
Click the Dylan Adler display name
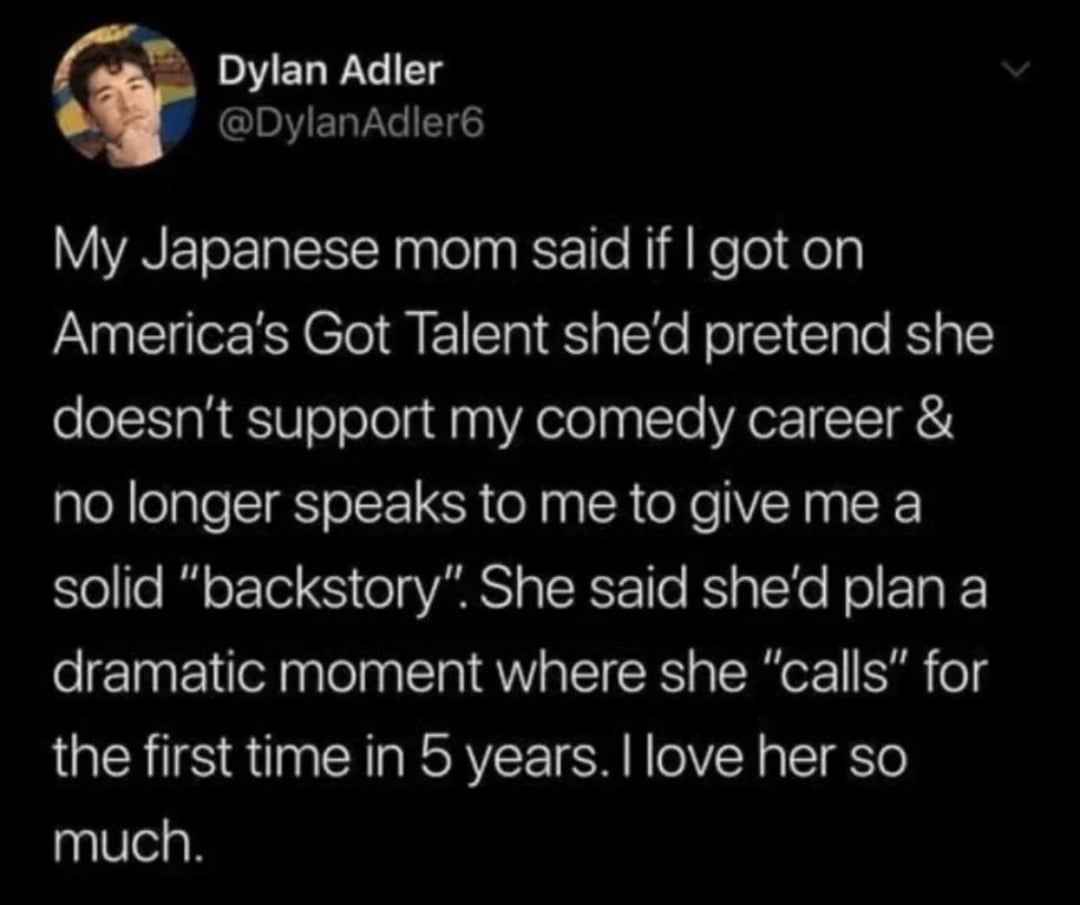[329, 70]
